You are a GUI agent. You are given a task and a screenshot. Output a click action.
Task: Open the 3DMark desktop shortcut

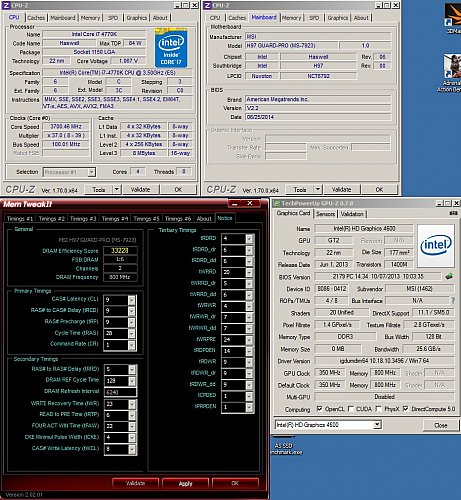(x=453, y=17)
